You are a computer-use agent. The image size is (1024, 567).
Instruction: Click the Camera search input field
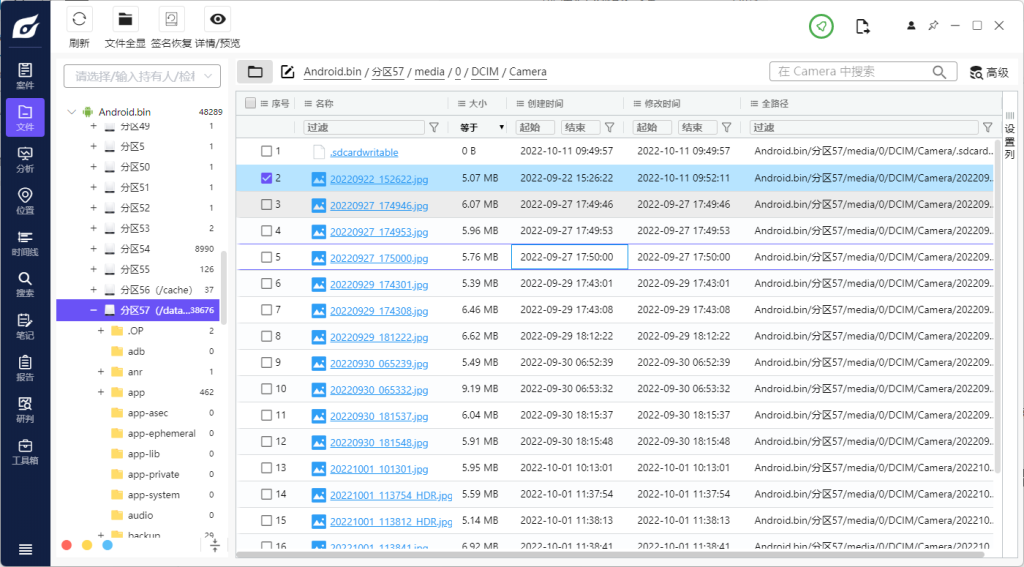point(850,72)
